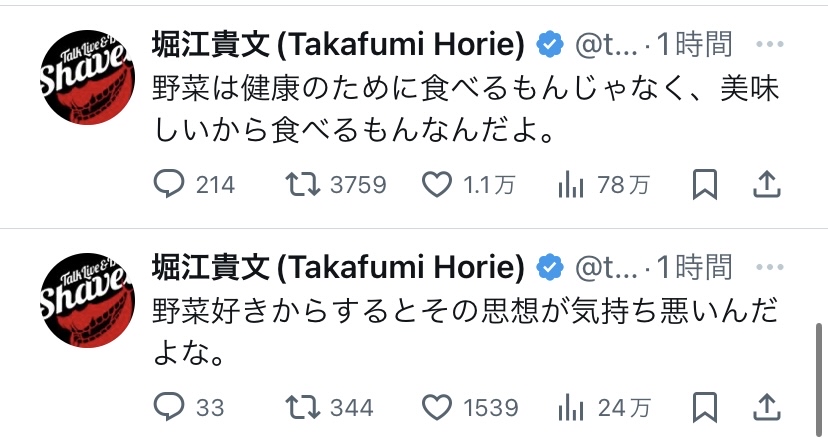
Task: Share the second tweet via upload icon
Action: coord(766,407)
